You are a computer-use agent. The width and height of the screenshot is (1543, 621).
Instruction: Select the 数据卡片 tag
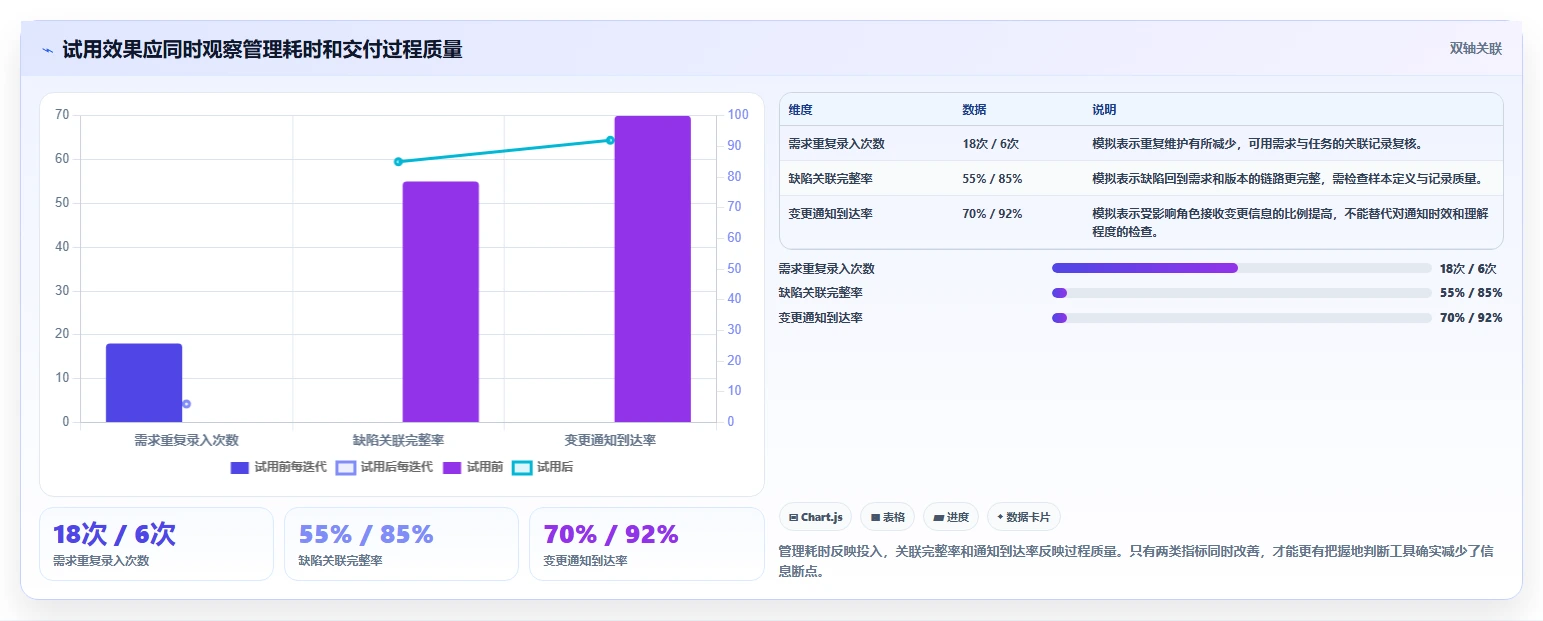tap(1024, 517)
